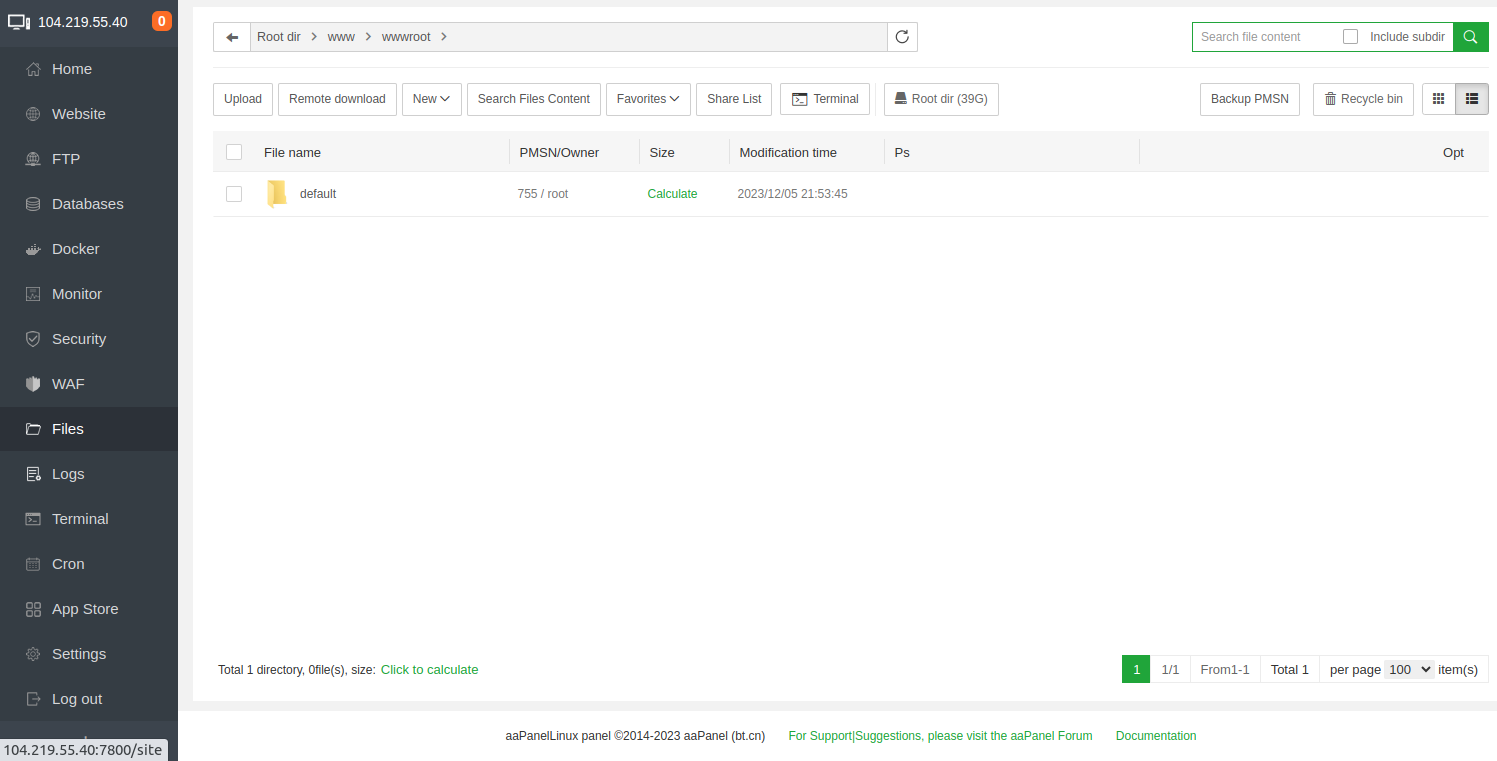Tick the select-all checkbox in header

point(234,152)
